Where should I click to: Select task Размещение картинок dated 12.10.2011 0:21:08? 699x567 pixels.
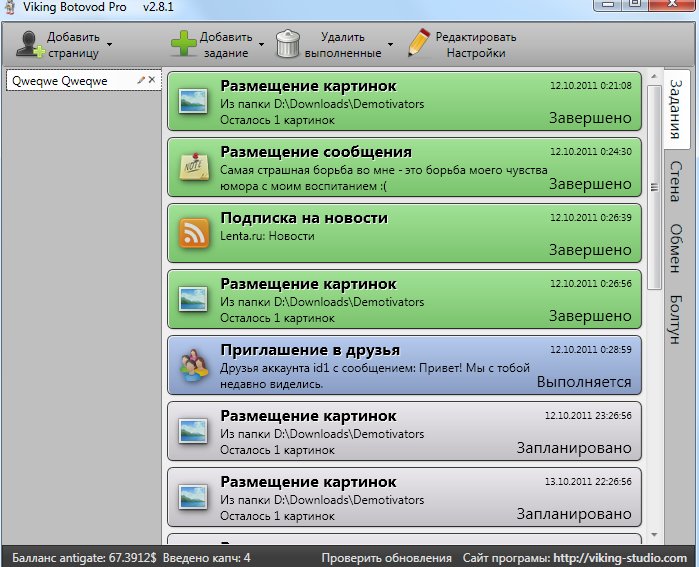coord(404,102)
